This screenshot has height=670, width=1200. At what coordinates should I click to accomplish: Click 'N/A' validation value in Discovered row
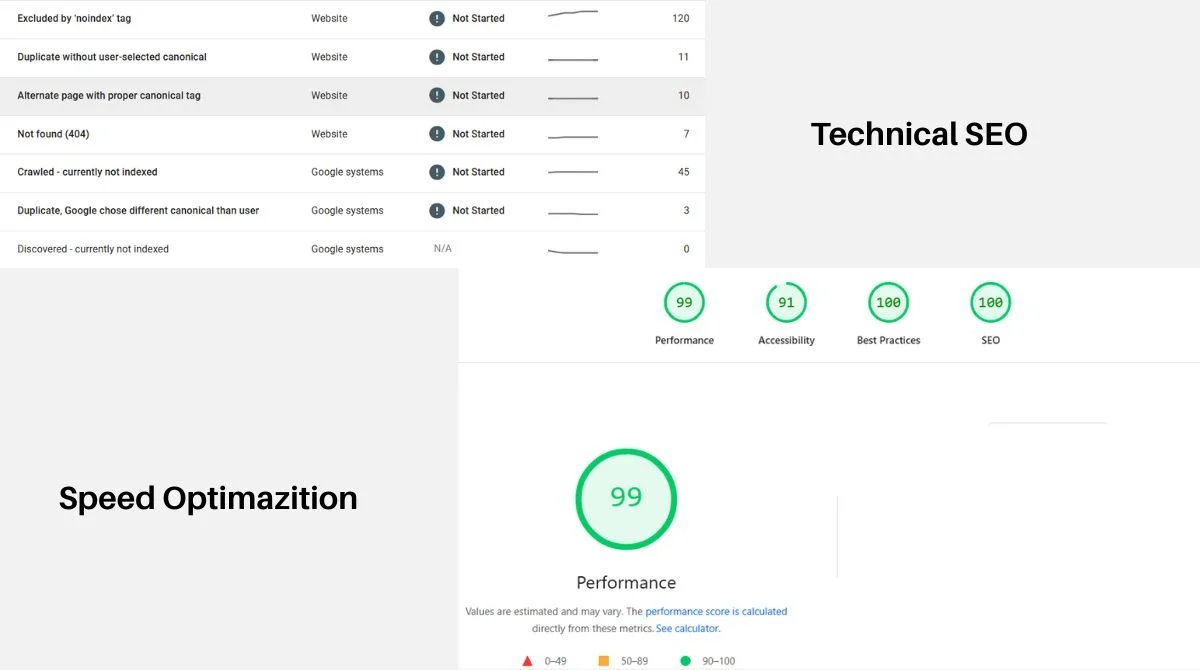(x=443, y=248)
